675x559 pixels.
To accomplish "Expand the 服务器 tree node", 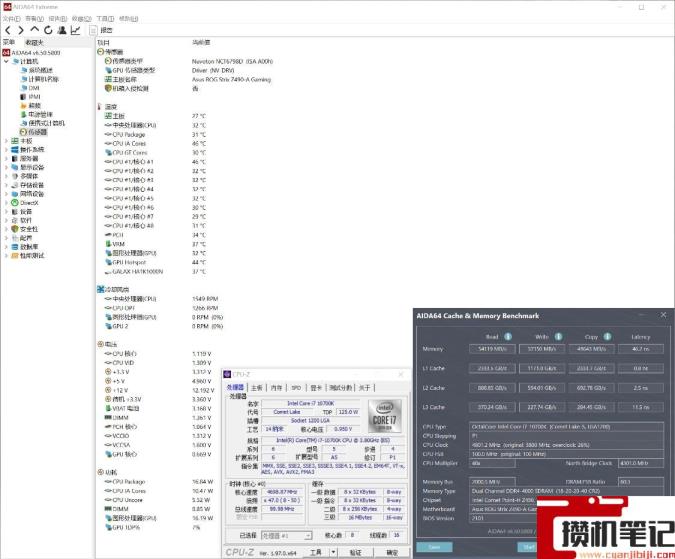I will 6,159.
